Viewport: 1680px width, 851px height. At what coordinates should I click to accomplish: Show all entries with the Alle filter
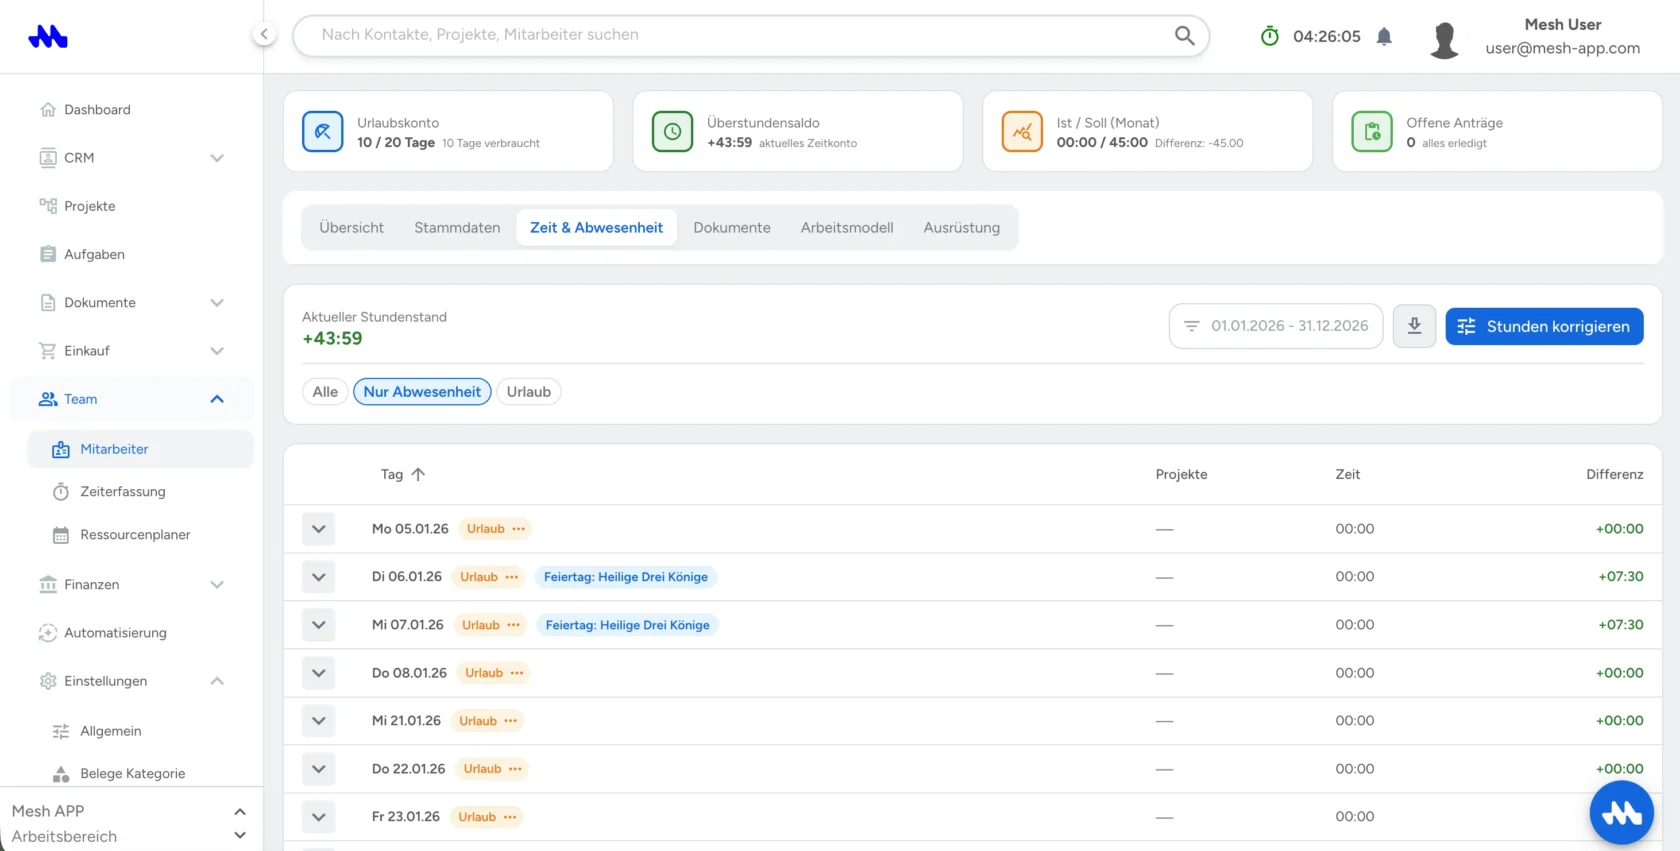click(325, 392)
